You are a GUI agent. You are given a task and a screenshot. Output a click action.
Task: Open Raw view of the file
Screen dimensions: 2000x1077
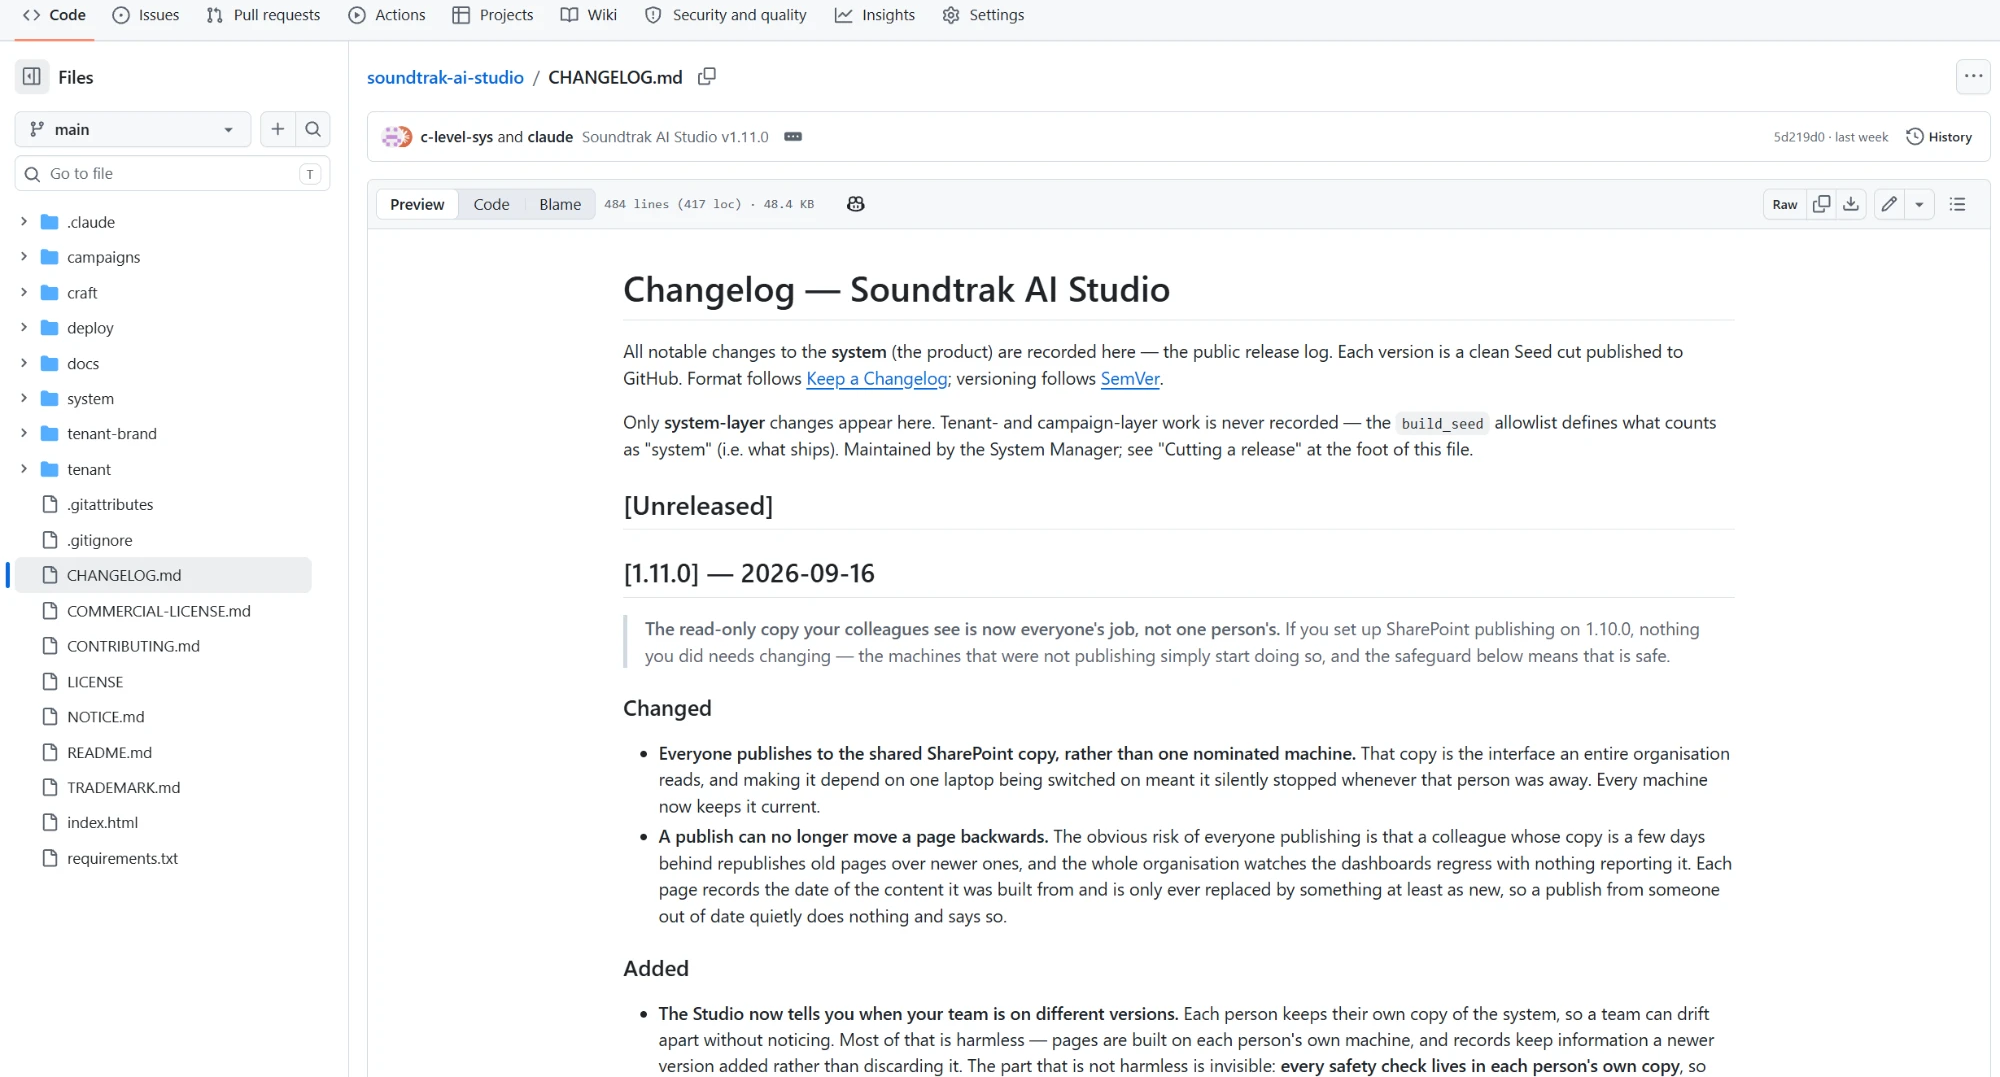click(x=1785, y=204)
